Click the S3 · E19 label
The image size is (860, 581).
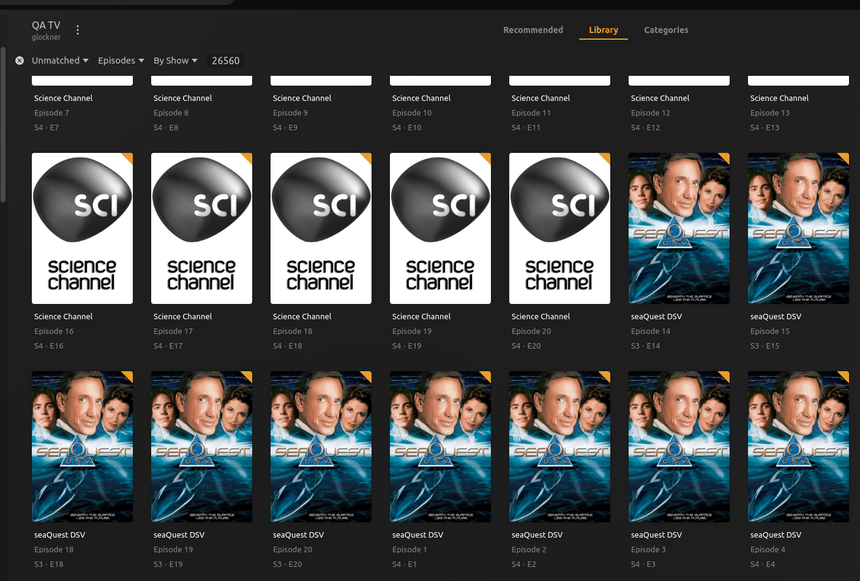coord(168,565)
